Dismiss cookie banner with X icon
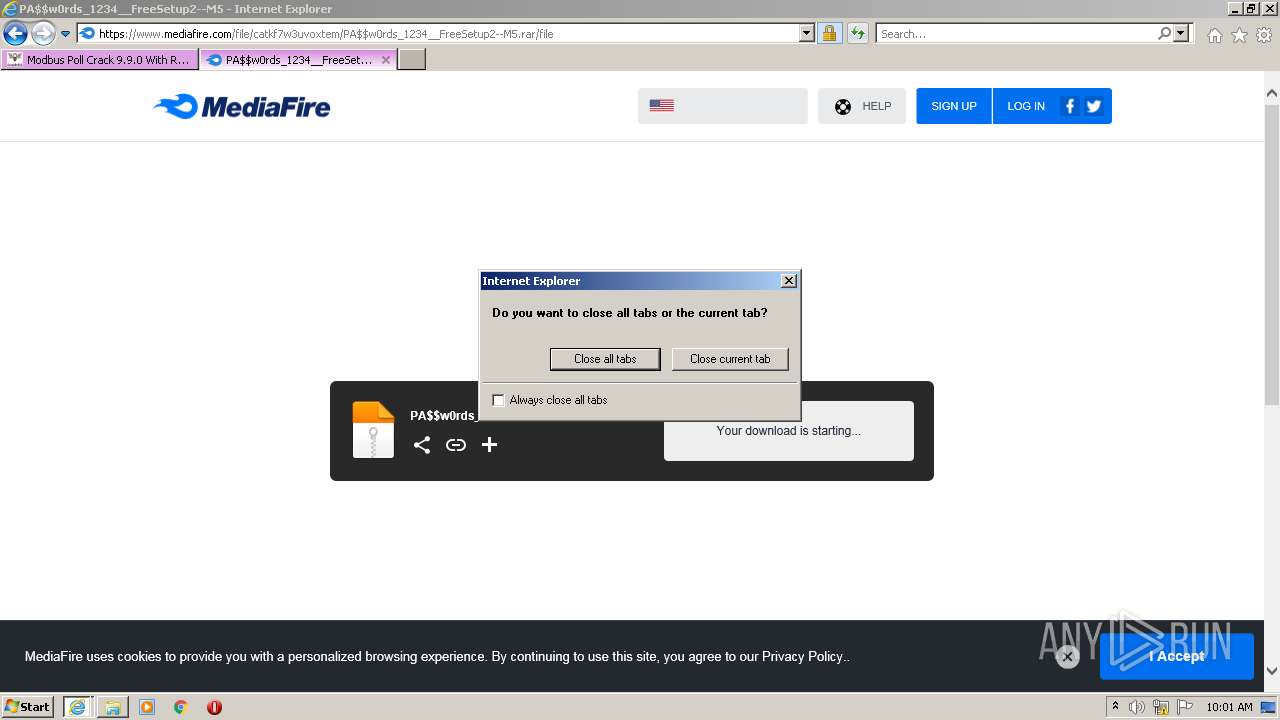Viewport: 1280px width, 720px height. pos(1067,657)
